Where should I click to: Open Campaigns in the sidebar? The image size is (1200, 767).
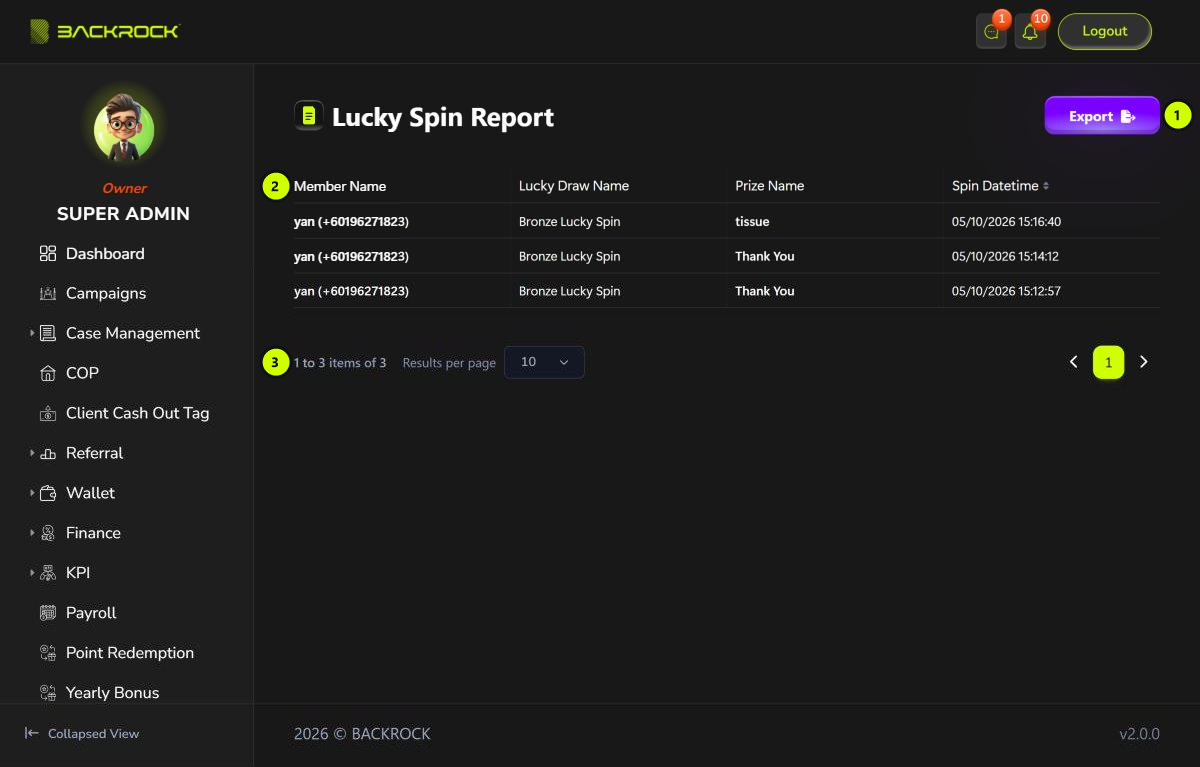click(x=106, y=293)
